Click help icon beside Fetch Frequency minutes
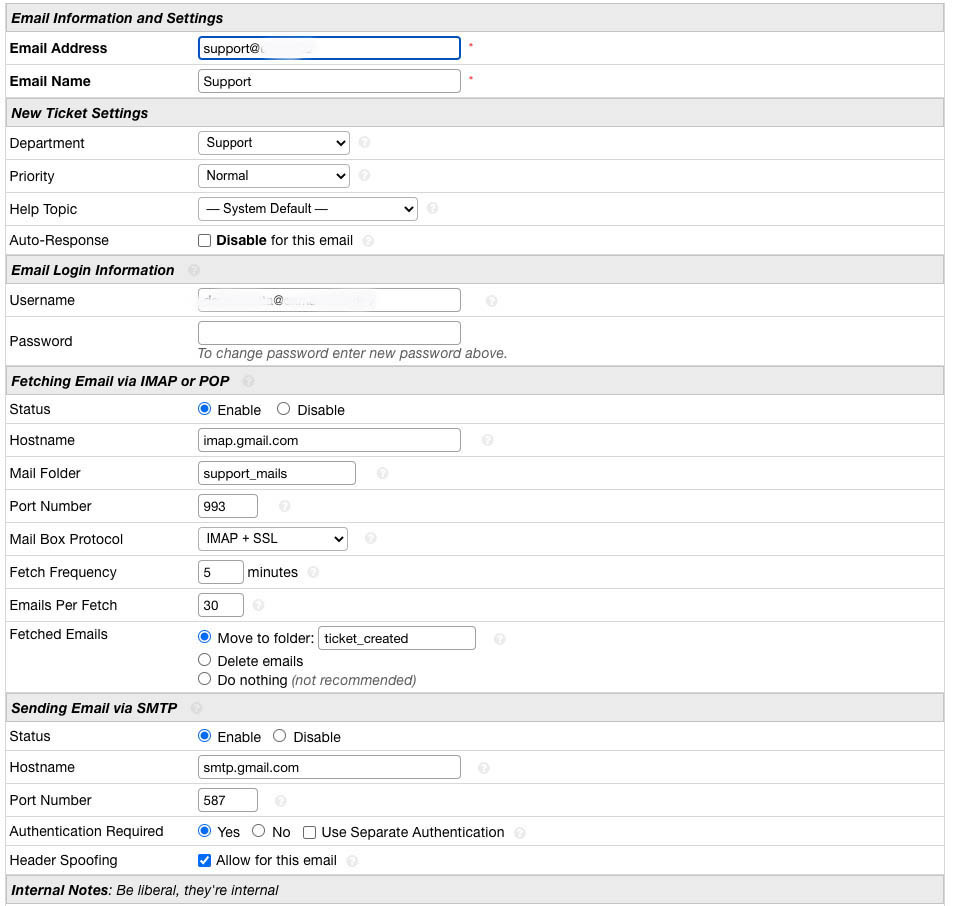The image size is (953, 906). (313, 572)
